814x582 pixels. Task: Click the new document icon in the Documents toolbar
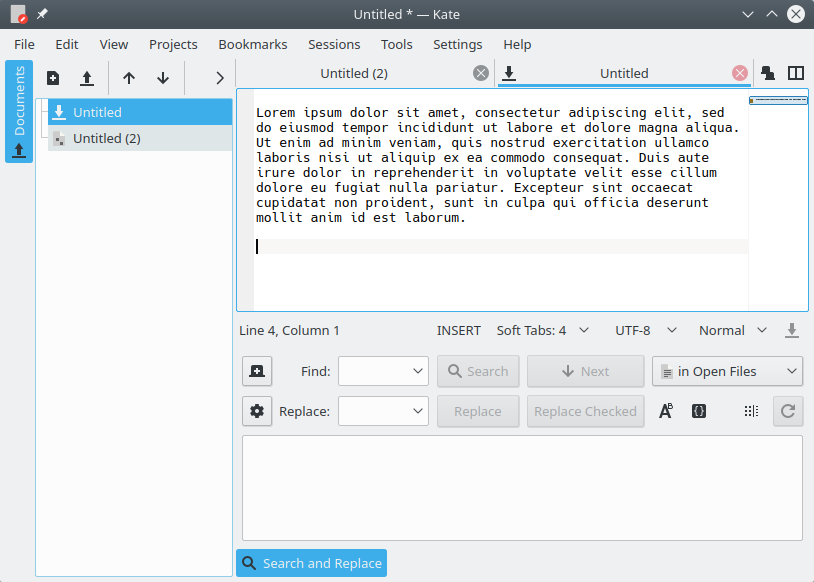(53, 78)
